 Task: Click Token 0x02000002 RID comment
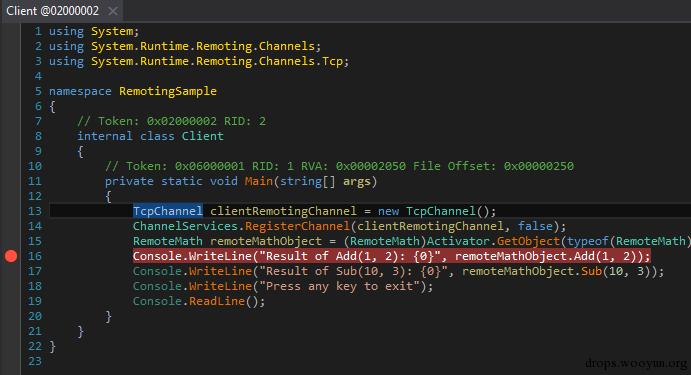(x=171, y=121)
